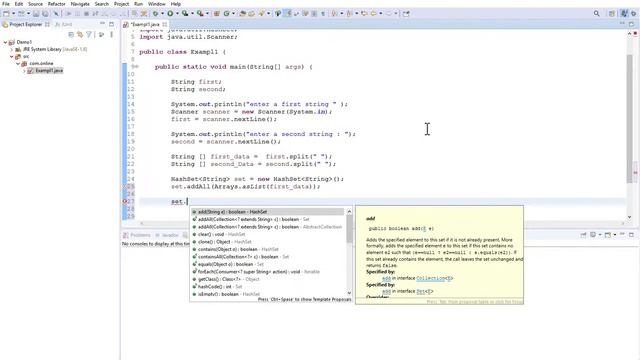Open the Collection<E> link in Javadoc popup
This screenshot has width=640, height=360.
pyautogui.click(x=434, y=278)
